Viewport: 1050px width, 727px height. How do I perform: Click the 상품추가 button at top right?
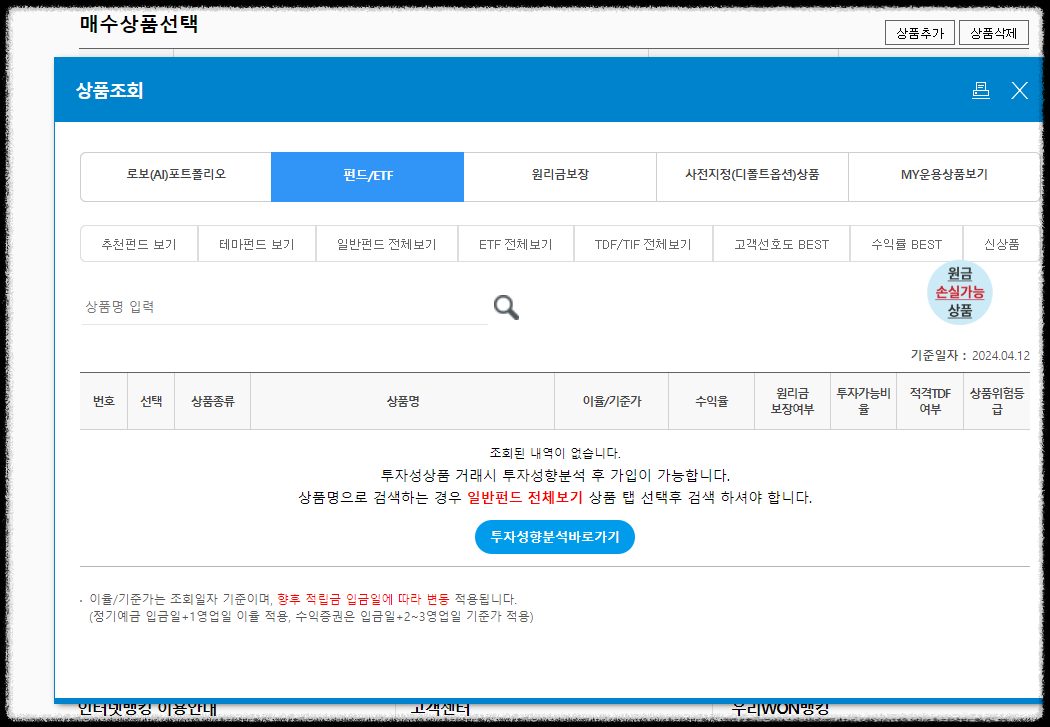coord(919,31)
